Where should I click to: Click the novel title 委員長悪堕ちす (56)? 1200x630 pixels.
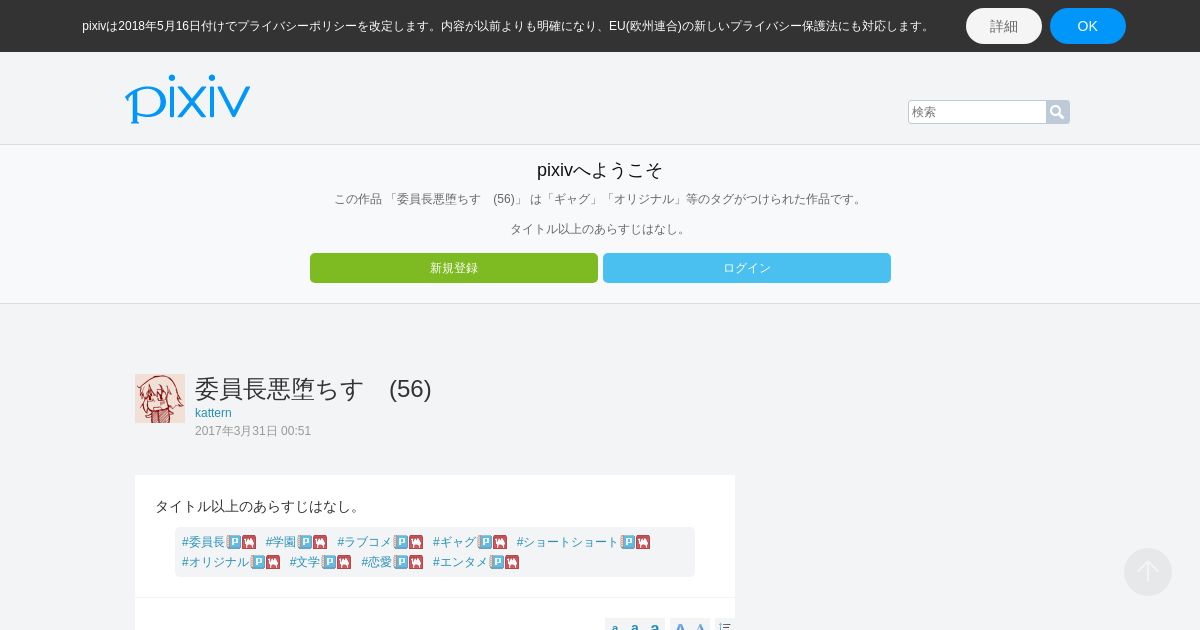(313, 389)
